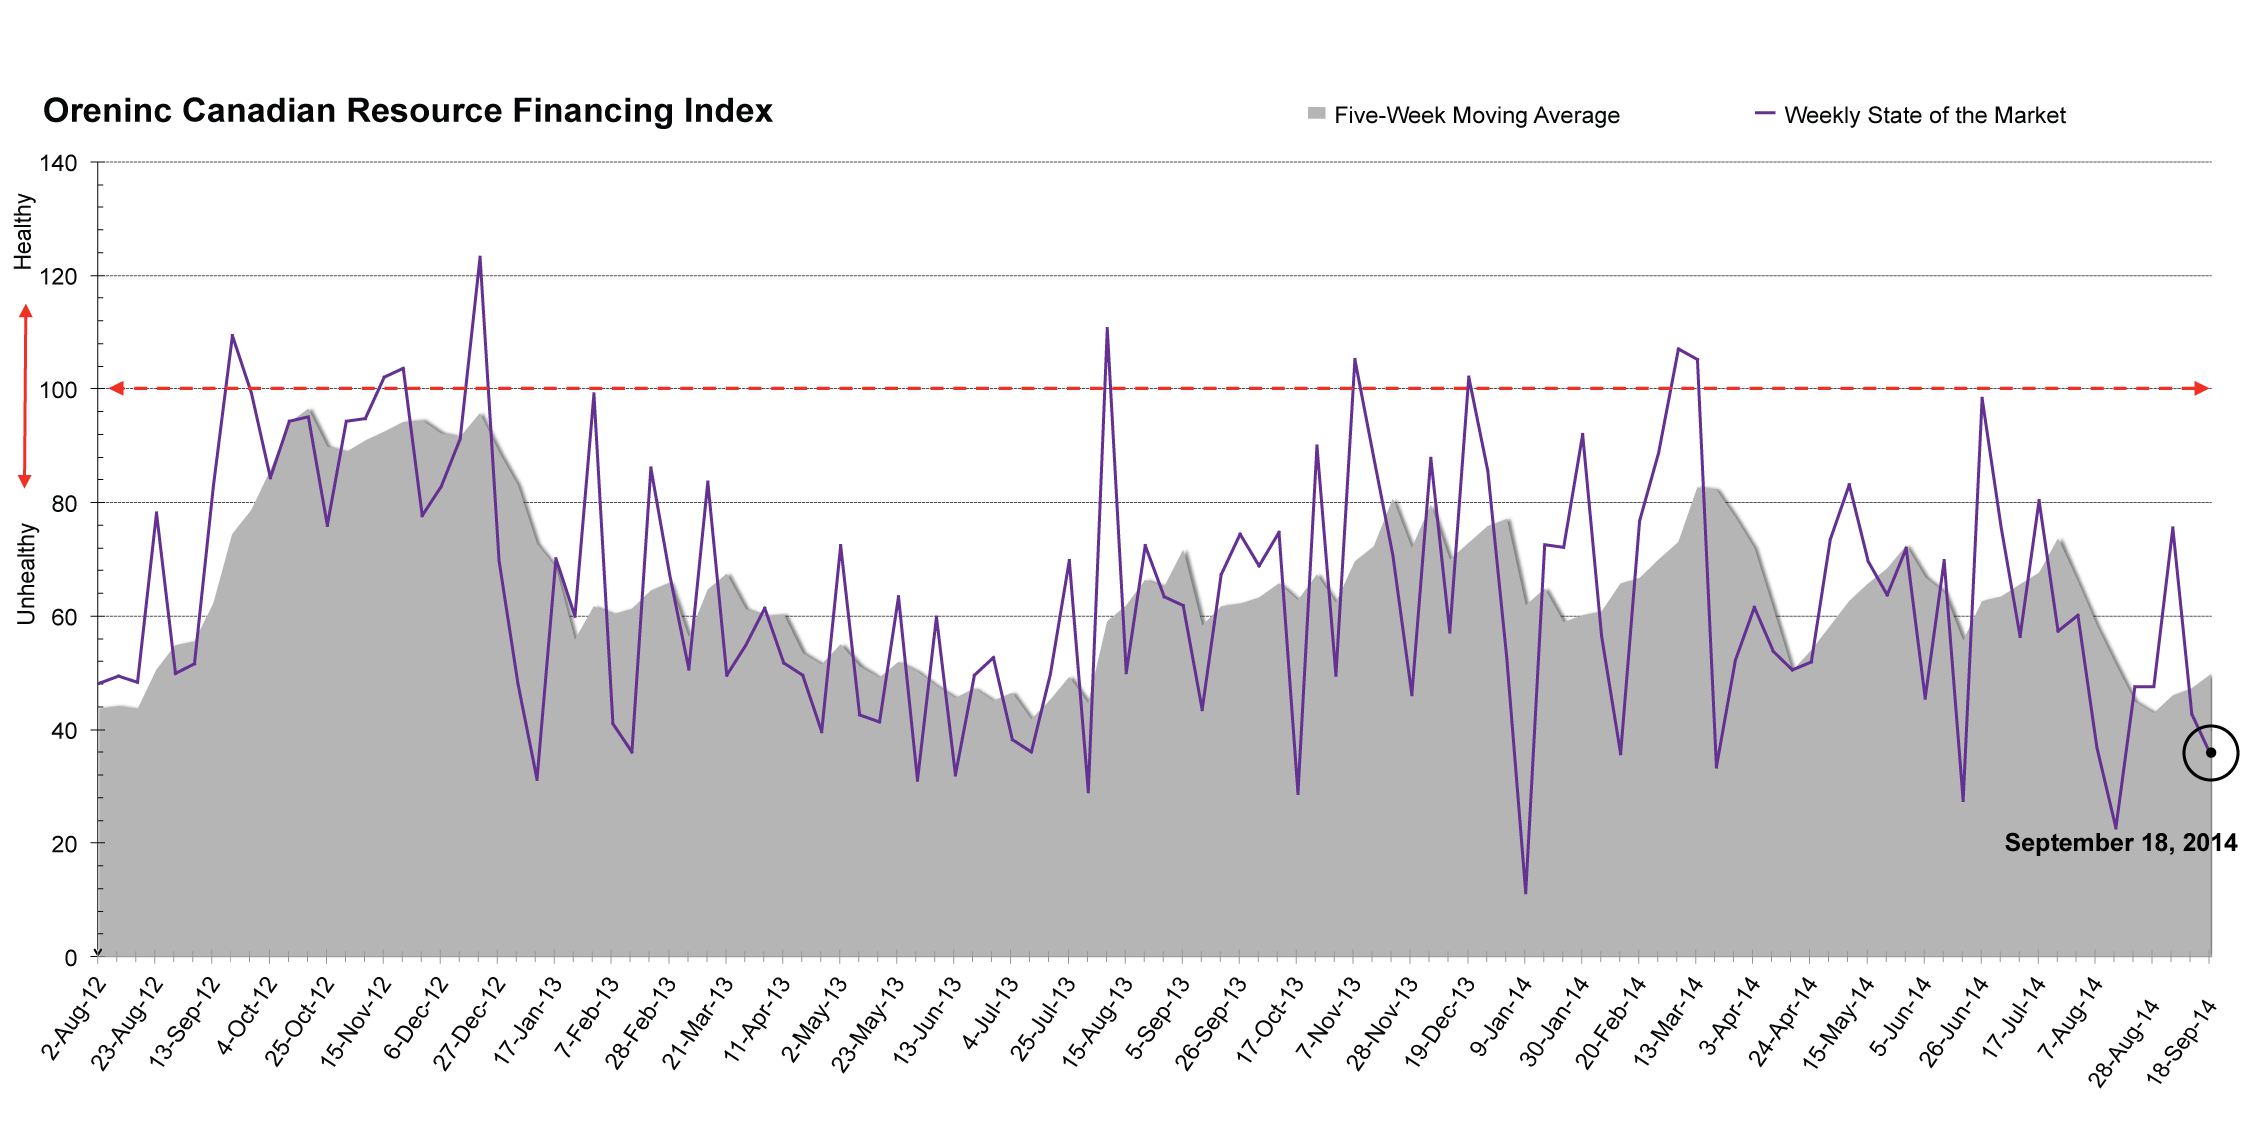This screenshot has height=1140, width=2244.
Task: Click the black data point marking September 18, 2014
Action: click(2211, 753)
